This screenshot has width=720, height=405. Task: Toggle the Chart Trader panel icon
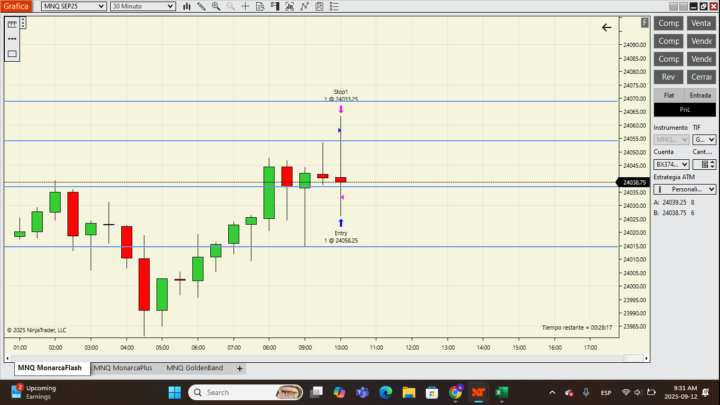[x=275, y=6]
